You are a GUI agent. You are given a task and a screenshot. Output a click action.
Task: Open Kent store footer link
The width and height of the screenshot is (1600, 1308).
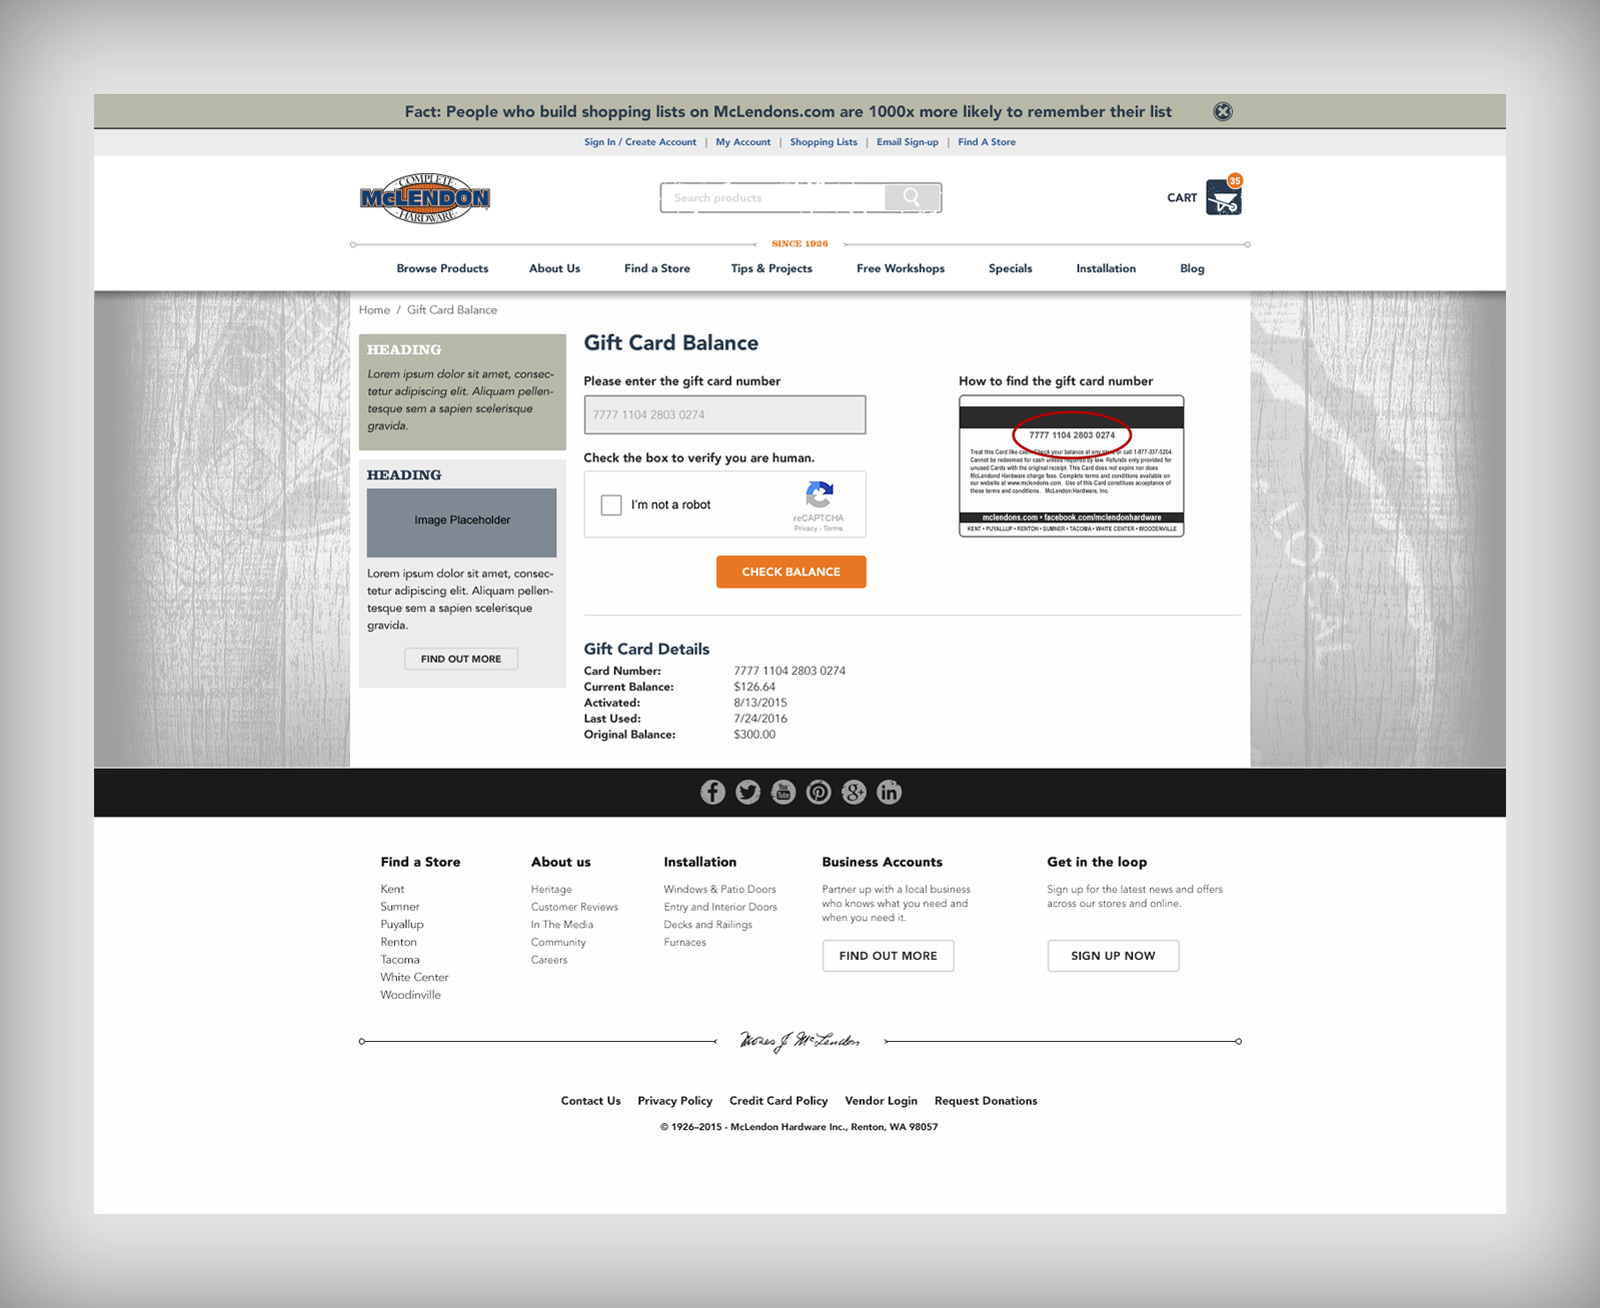click(x=392, y=889)
